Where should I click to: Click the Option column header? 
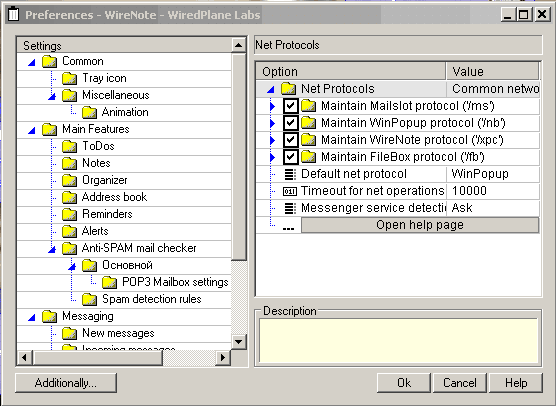[350, 72]
